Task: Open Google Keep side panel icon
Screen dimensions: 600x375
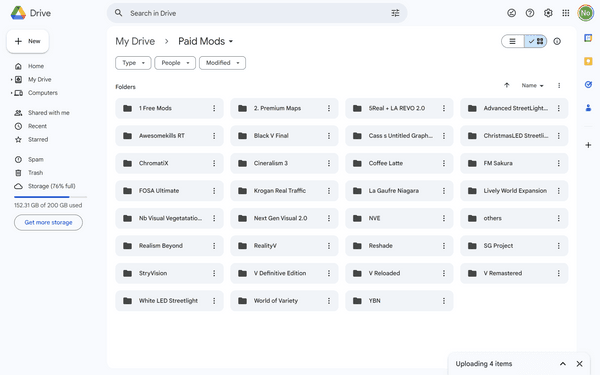Action: coord(588,61)
